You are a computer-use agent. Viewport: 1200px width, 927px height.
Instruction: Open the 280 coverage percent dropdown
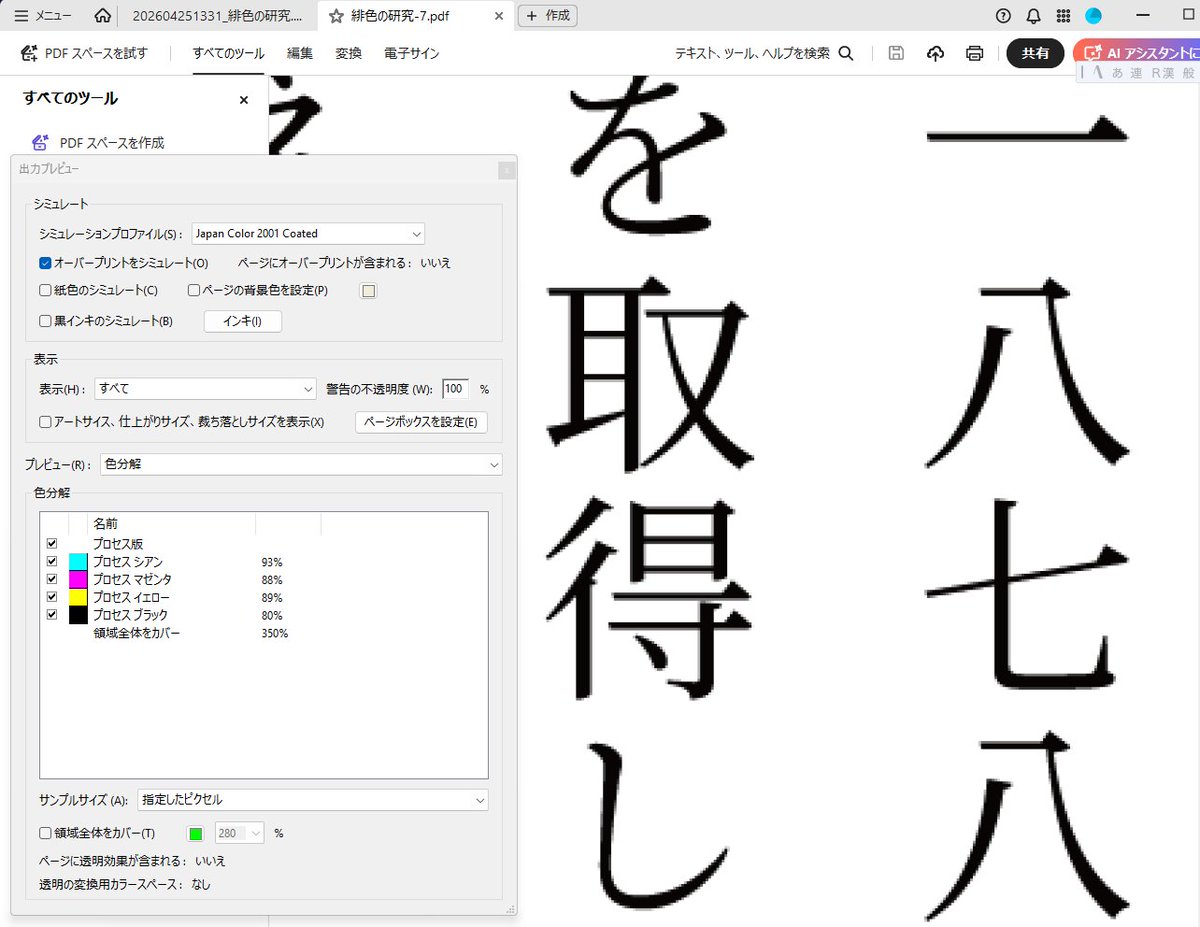click(240, 832)
